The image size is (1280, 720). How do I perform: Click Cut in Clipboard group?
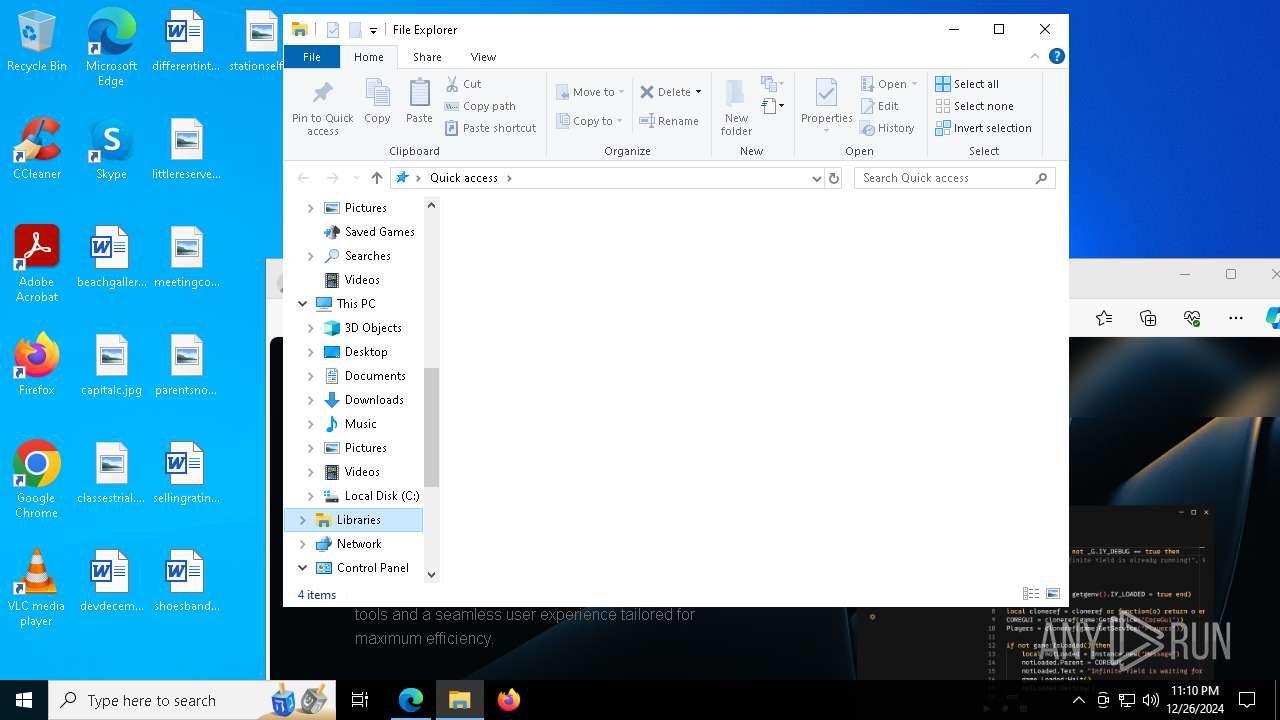pos(464,84)
